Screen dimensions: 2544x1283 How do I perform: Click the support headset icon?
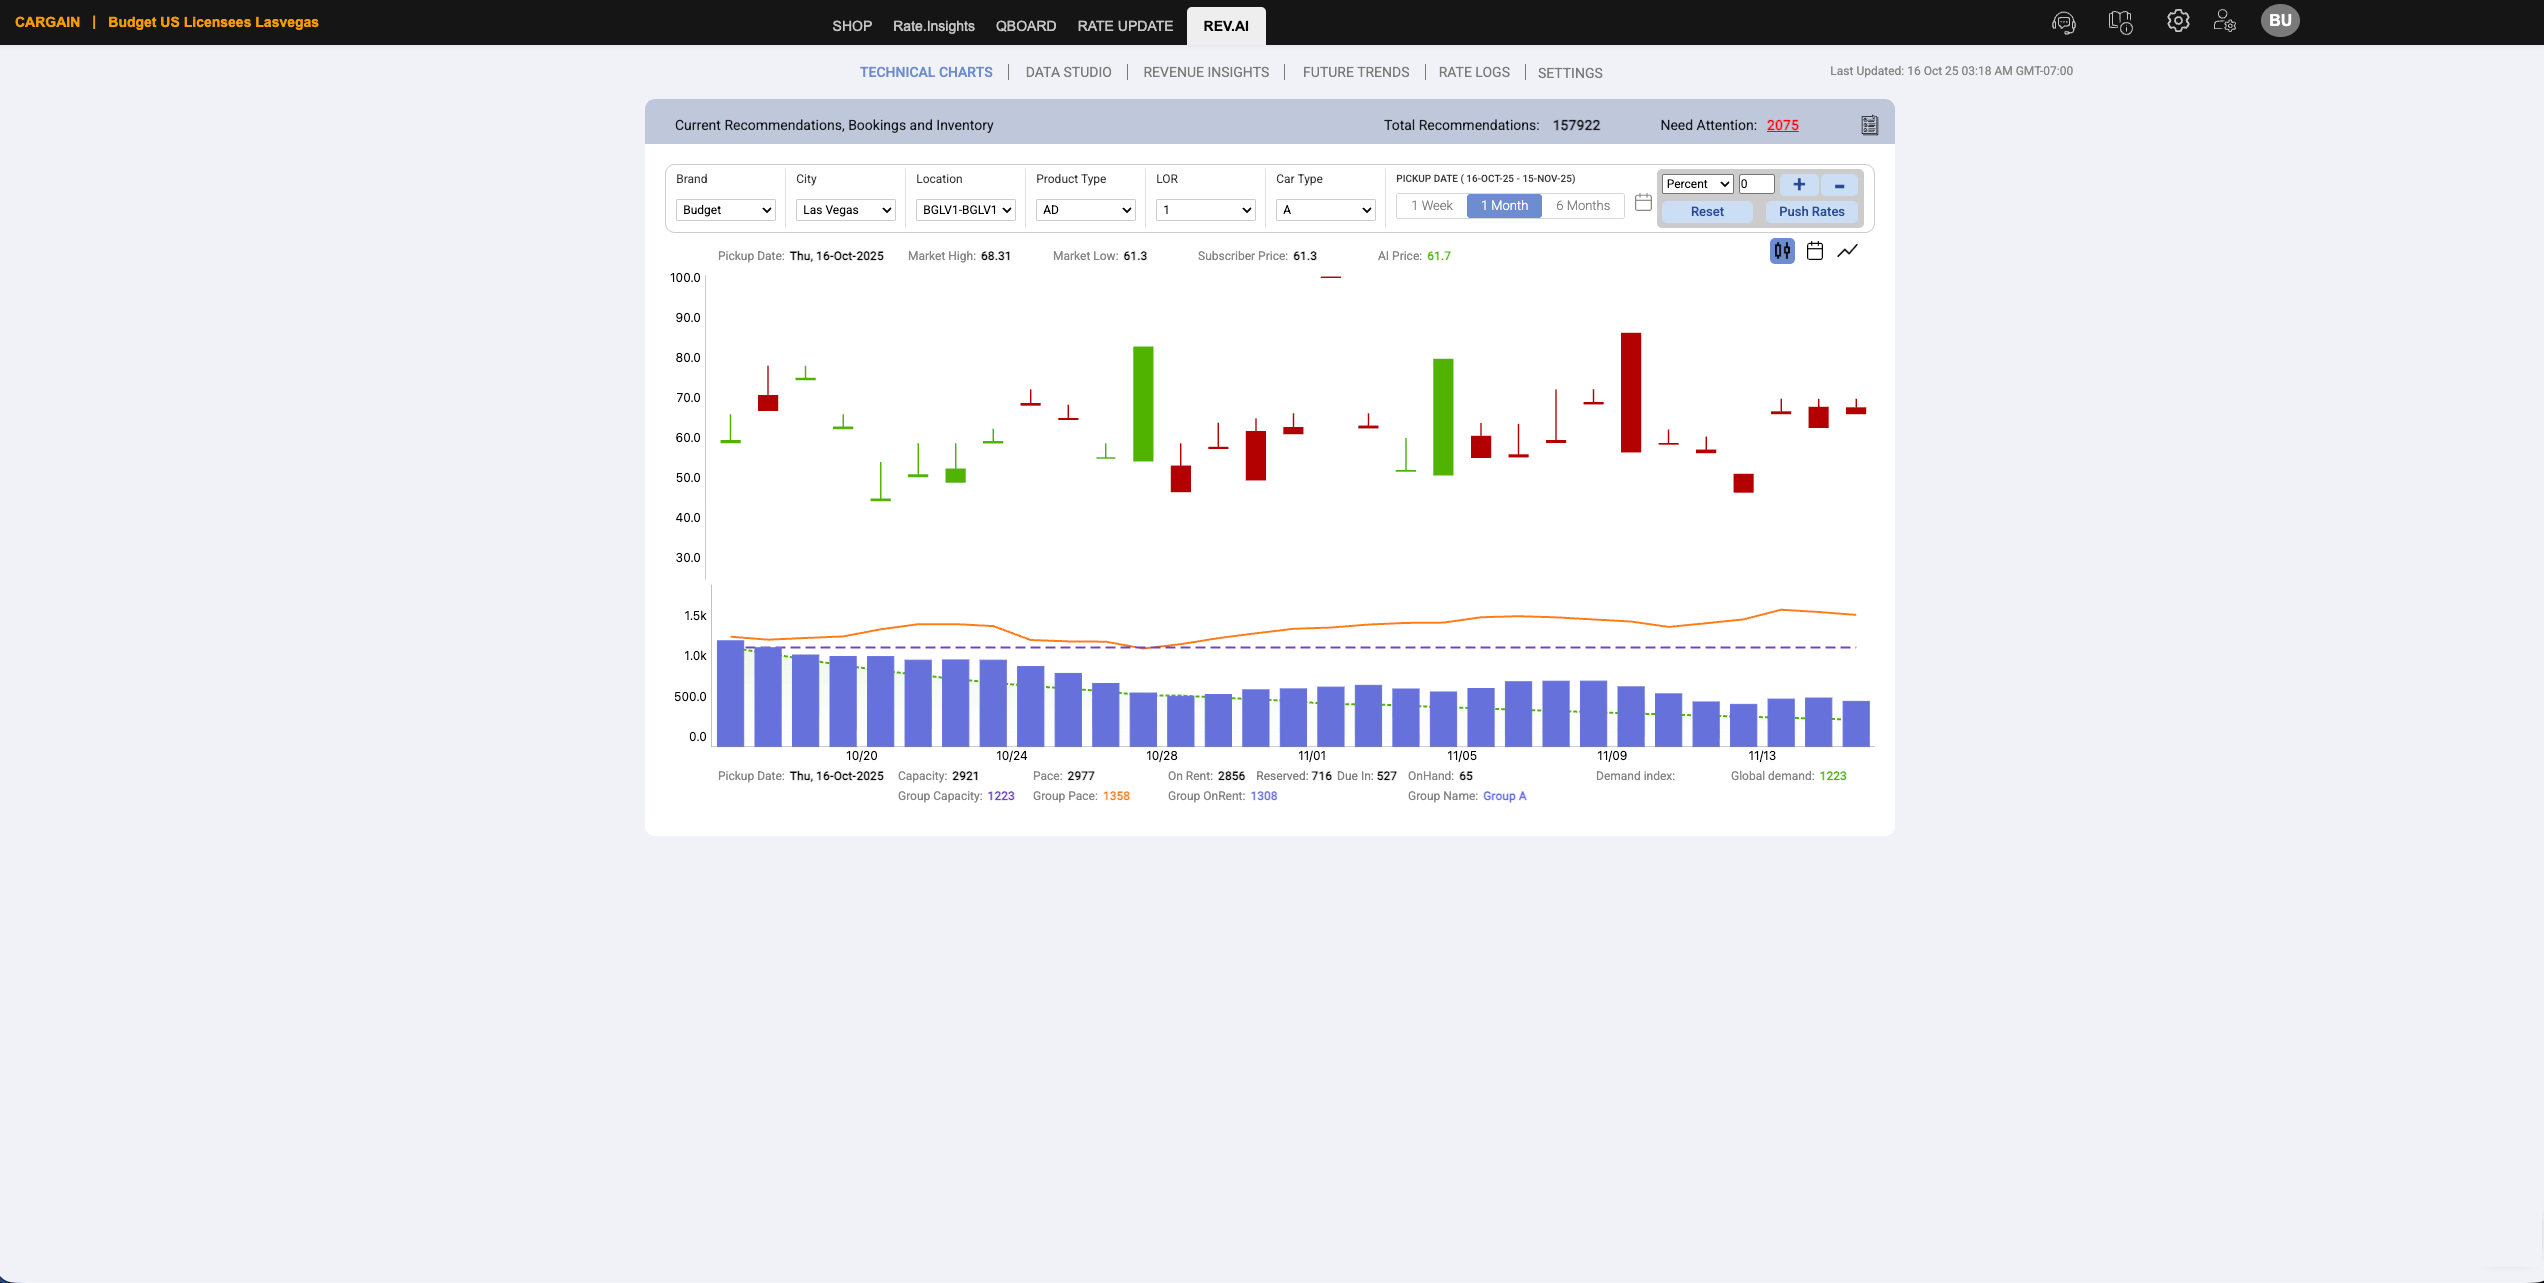(2064, 22)
